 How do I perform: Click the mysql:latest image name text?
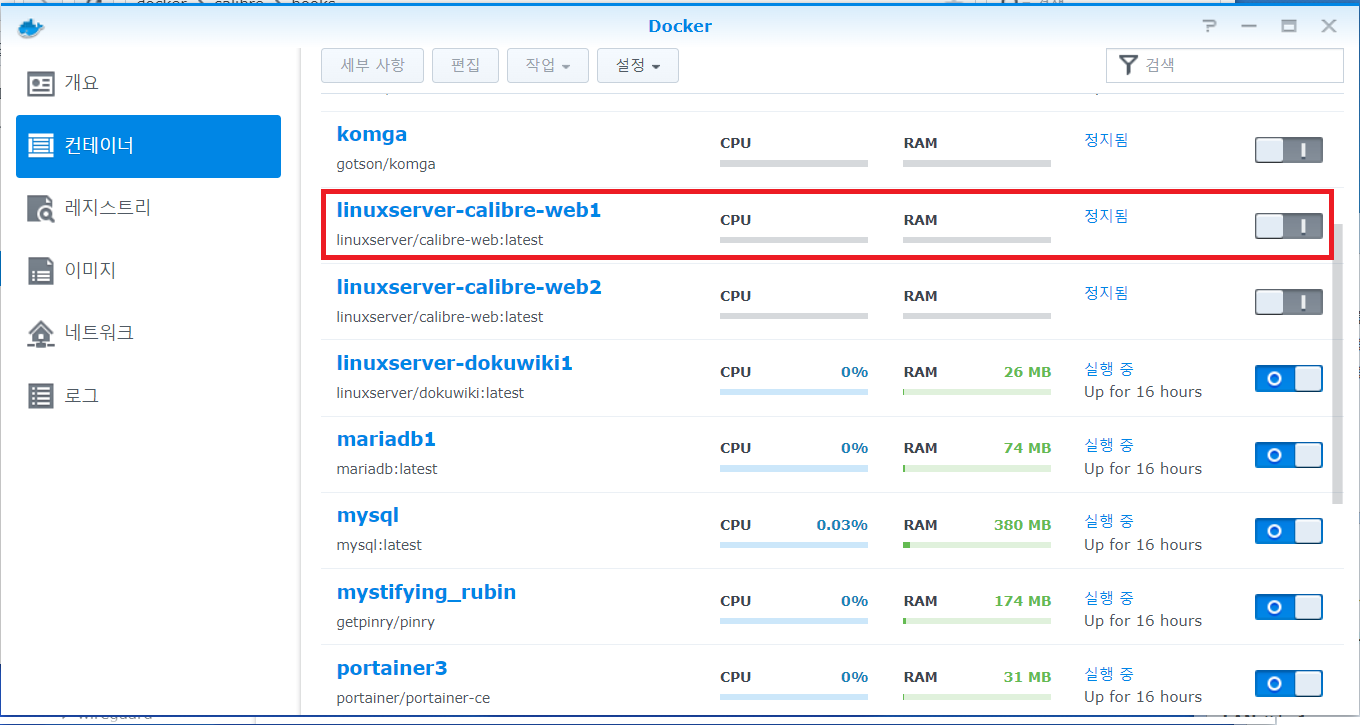pos(379,545)
